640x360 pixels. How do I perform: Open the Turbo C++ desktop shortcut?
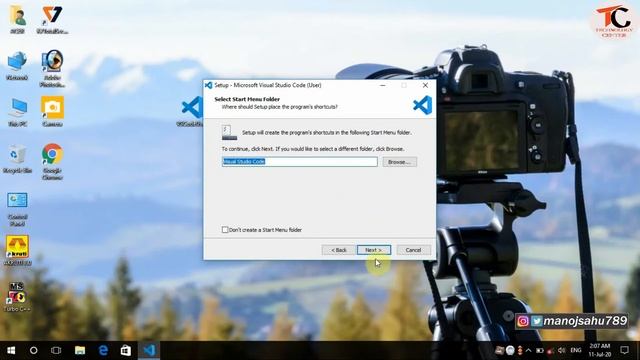(x=17, y=297)
